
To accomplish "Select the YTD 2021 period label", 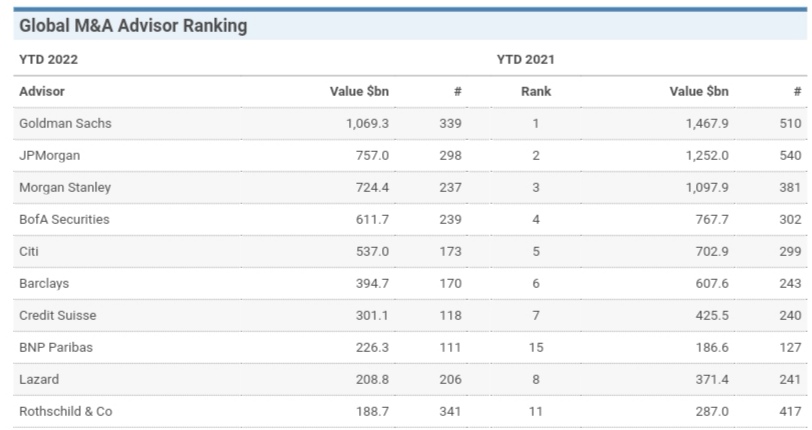I will point(525,60).
